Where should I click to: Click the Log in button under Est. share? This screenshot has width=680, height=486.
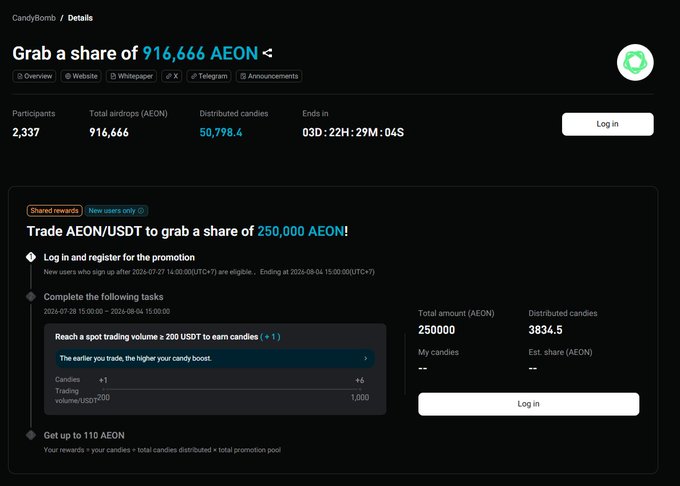(x=528, y=404)
